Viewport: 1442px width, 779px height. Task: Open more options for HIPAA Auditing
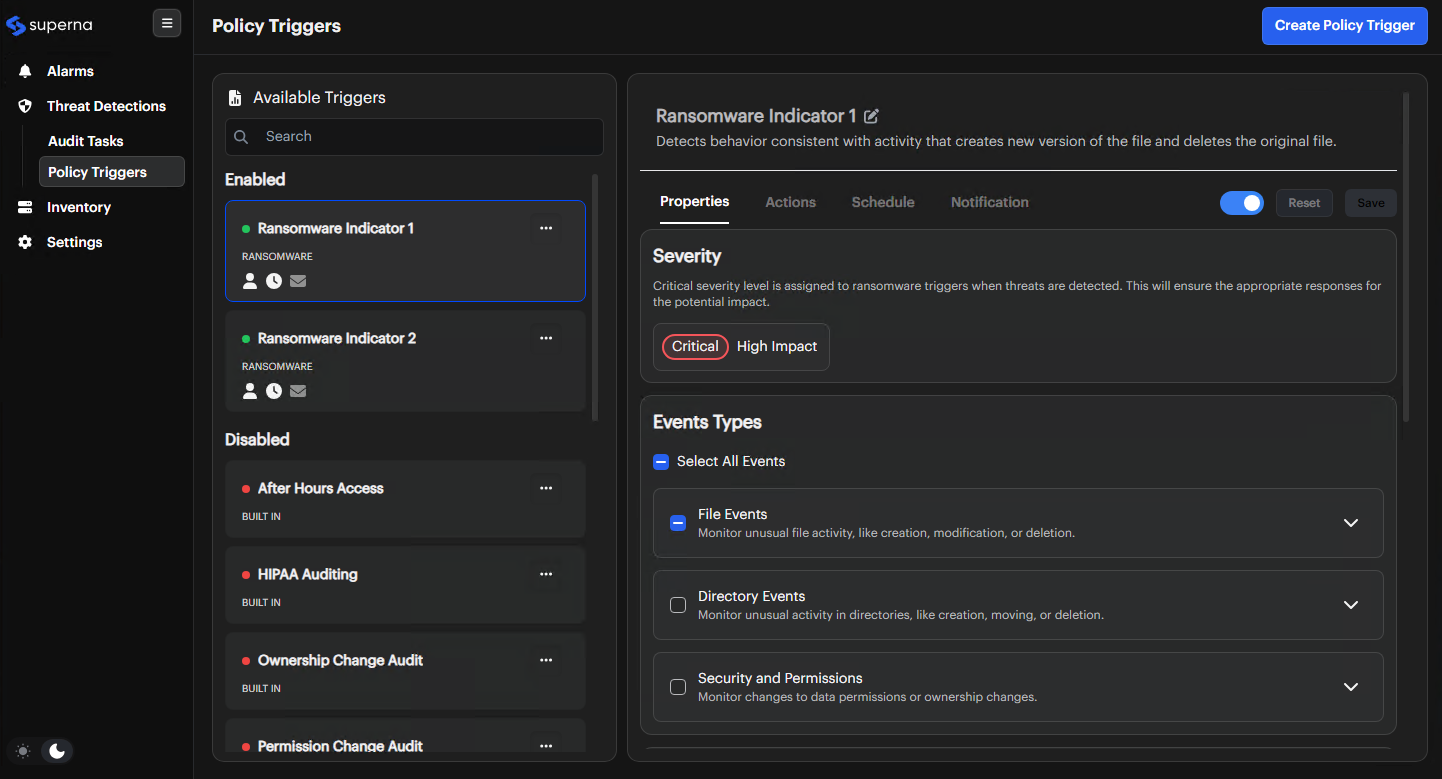tap(546, 574)
